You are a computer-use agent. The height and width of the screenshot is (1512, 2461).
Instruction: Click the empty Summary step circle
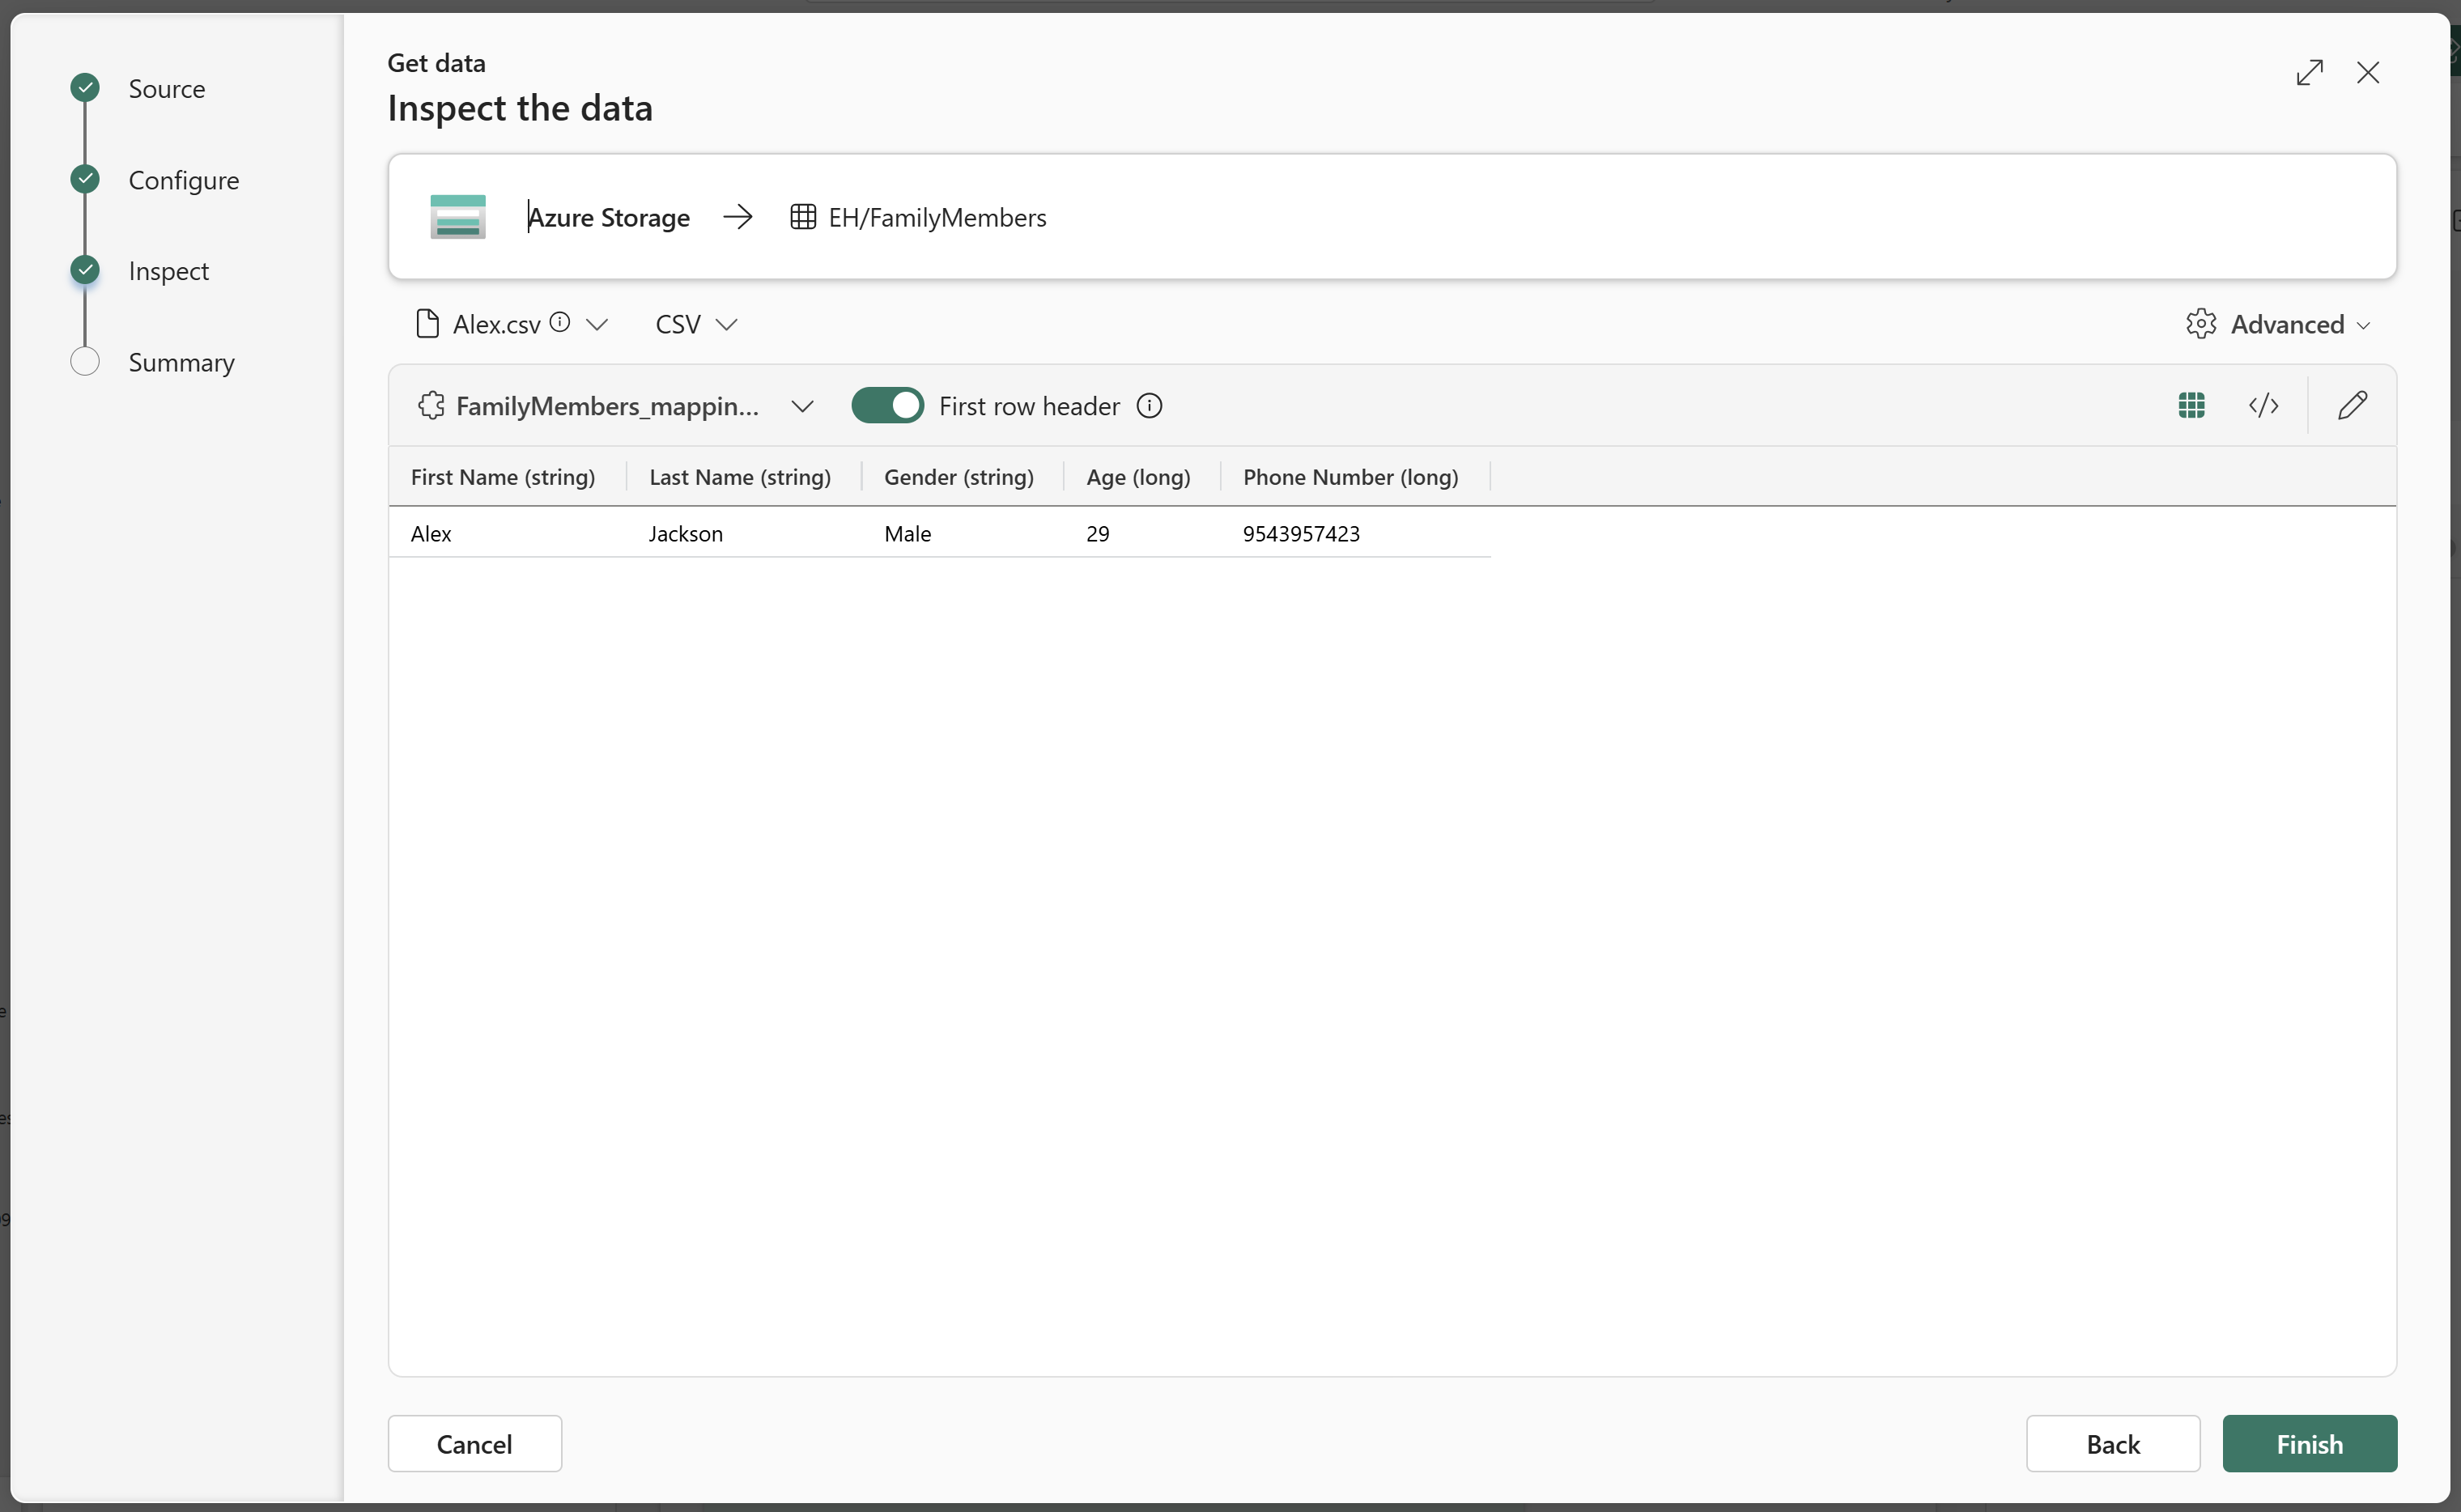tap(85, 360)
